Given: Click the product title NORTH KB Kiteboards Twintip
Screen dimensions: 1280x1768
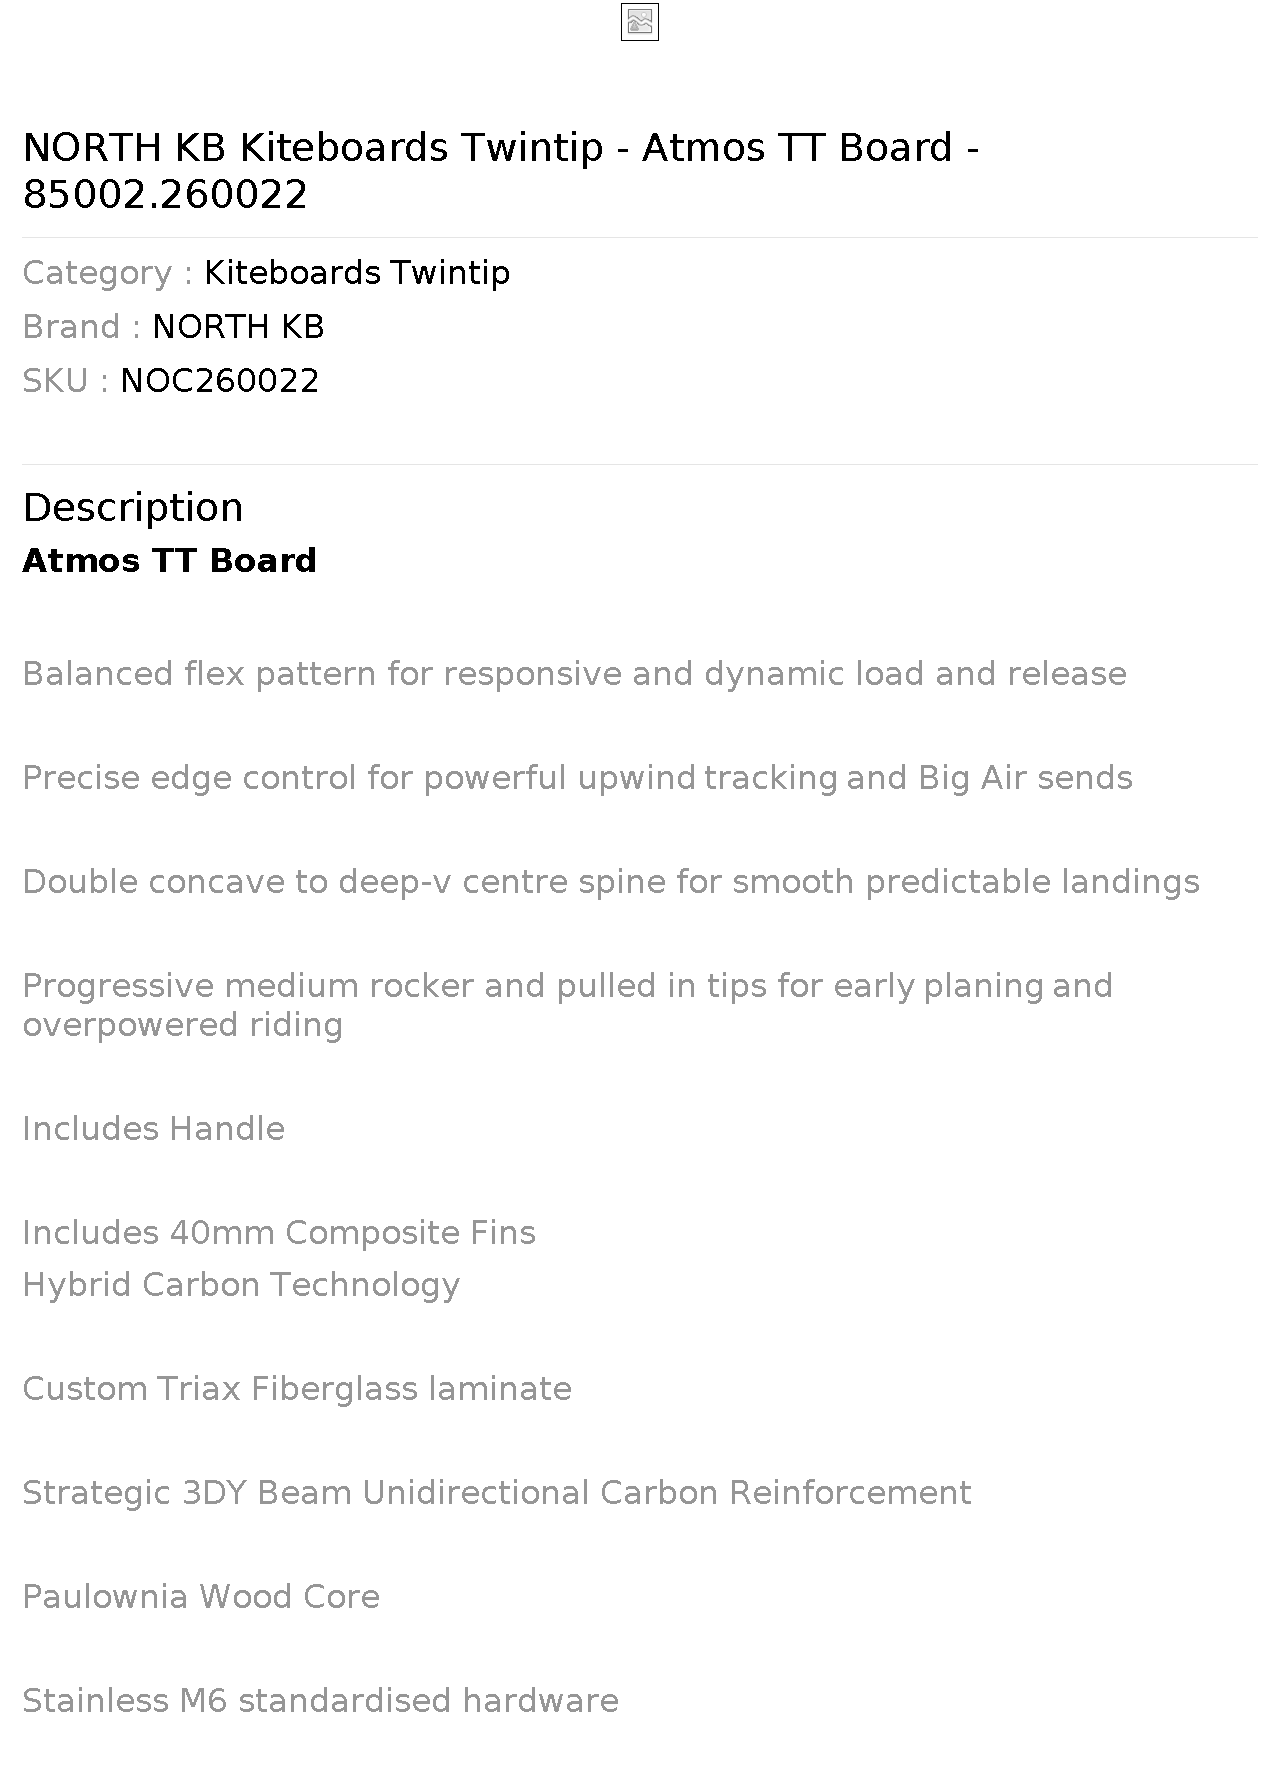Looking at the screenshot, I should click(501, 170).
